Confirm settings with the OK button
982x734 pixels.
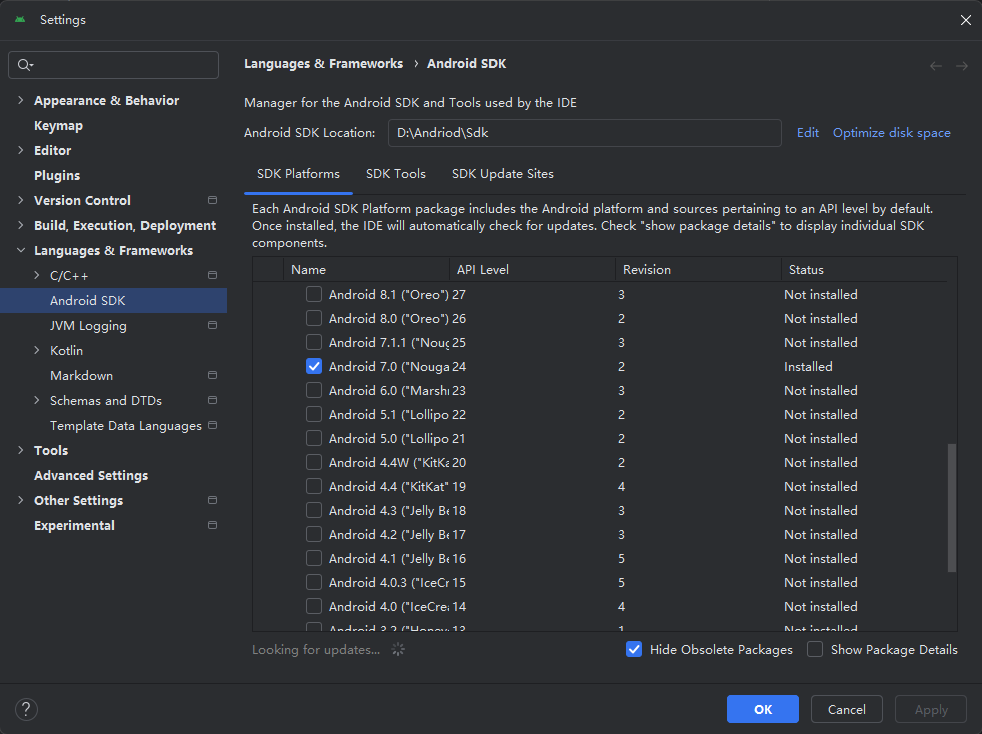(x=763, y=709)
